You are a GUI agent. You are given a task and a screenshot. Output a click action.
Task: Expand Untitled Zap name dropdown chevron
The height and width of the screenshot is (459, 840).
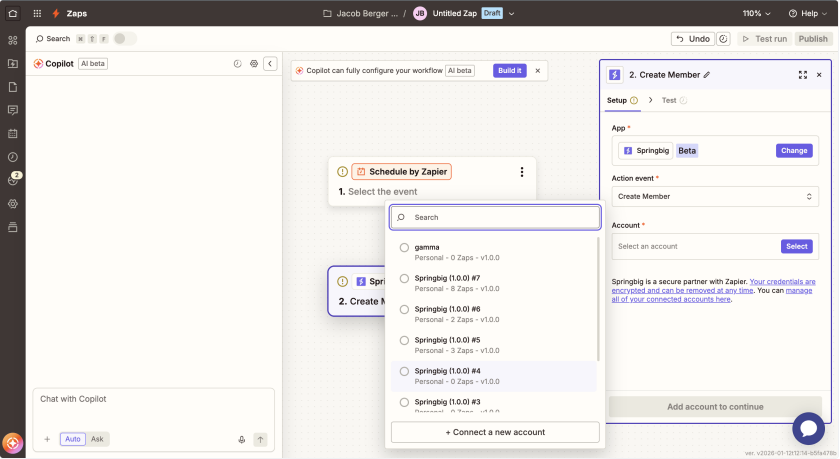(x=512, y=14)
